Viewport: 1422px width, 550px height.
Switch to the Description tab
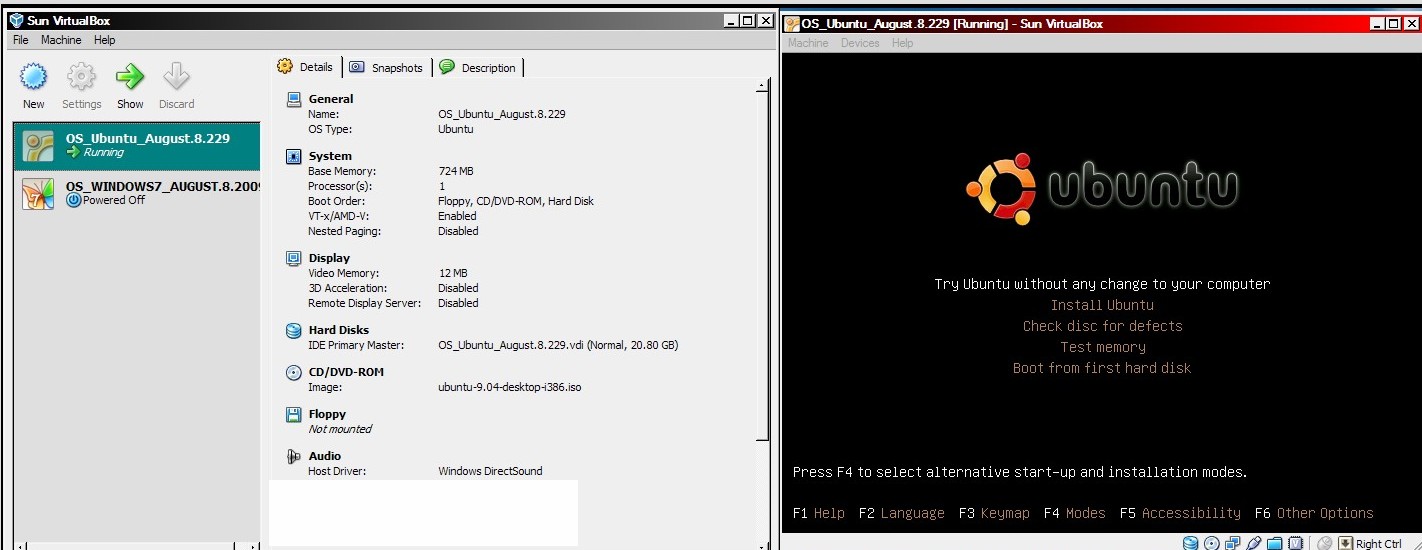pos(478,67)
